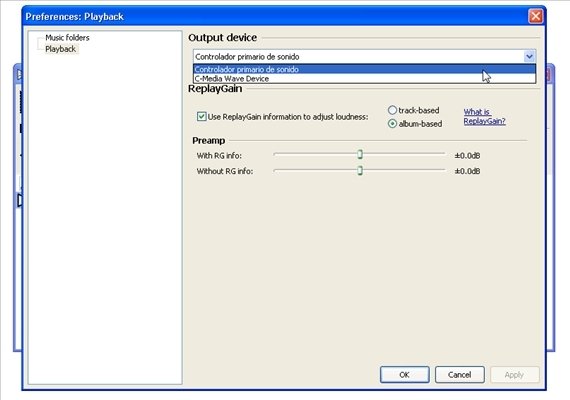Choose C-Media Wave Device from list
The image size is (570, 400).
coord(364,79)
